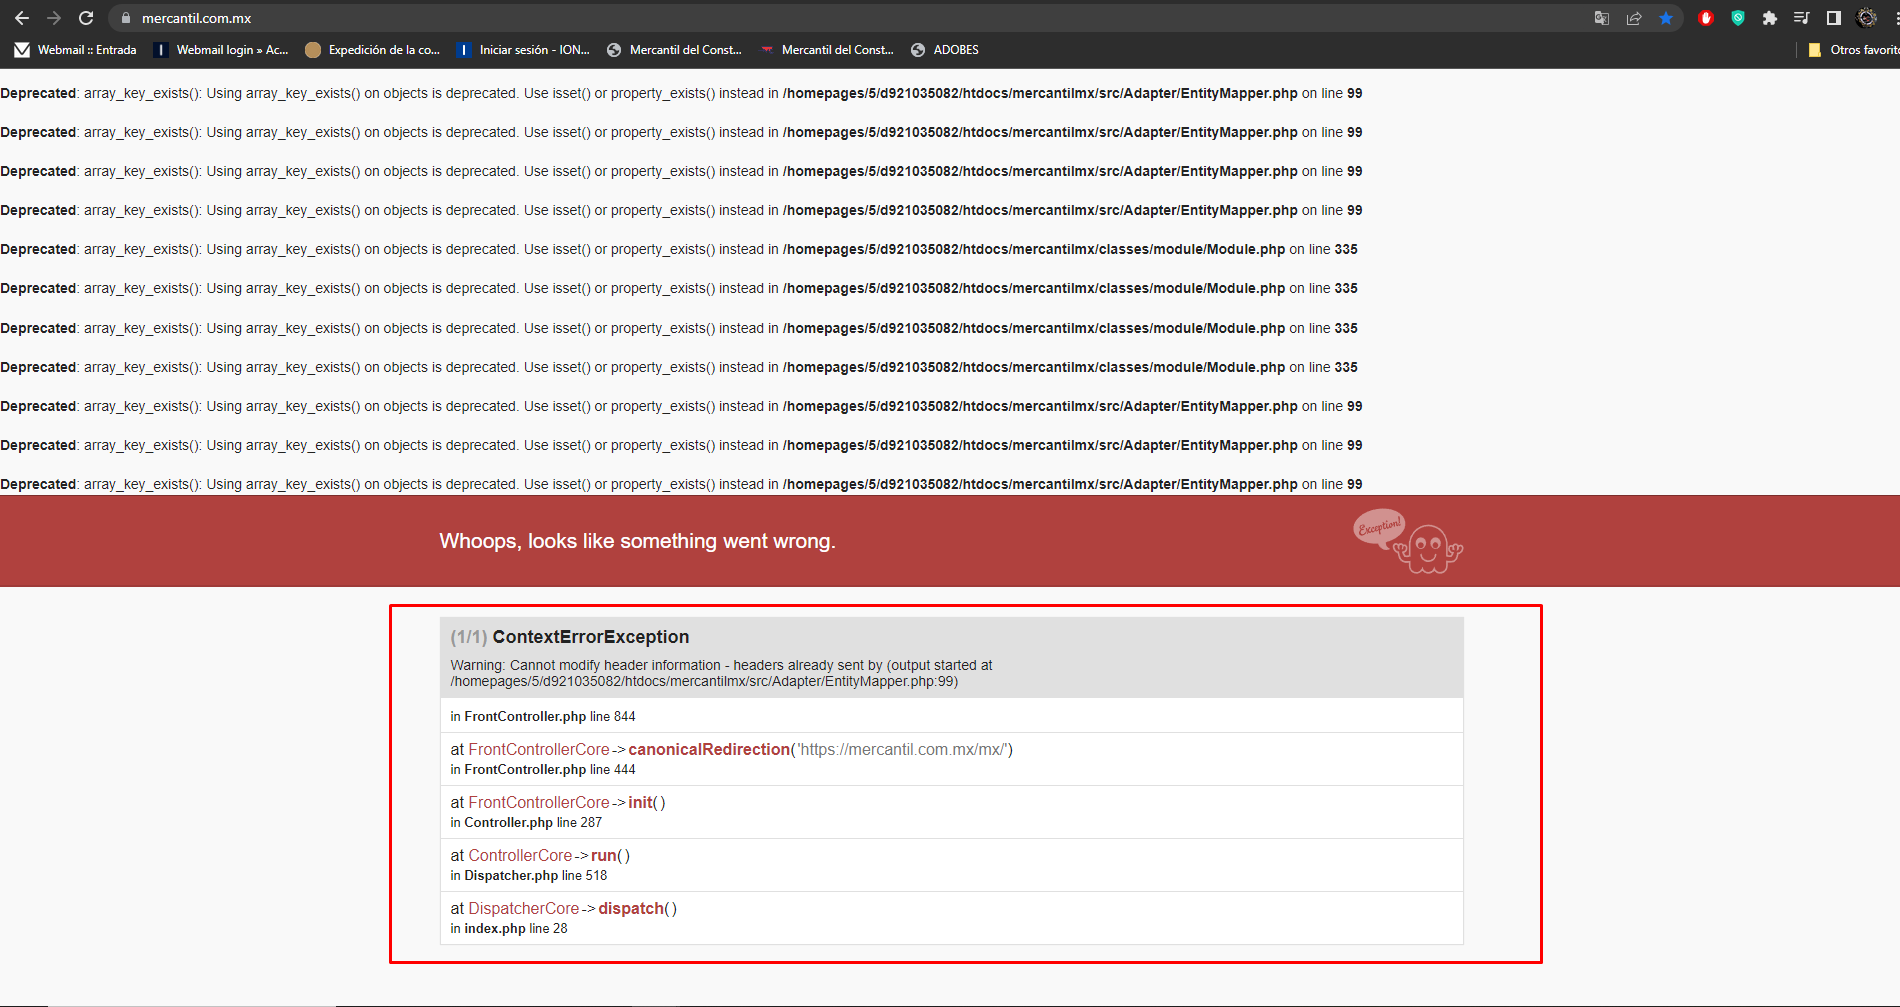Click the 'Whoops, looks like something went wrong.' heading
This screenshot has width=1900, height=1007.
637,541
